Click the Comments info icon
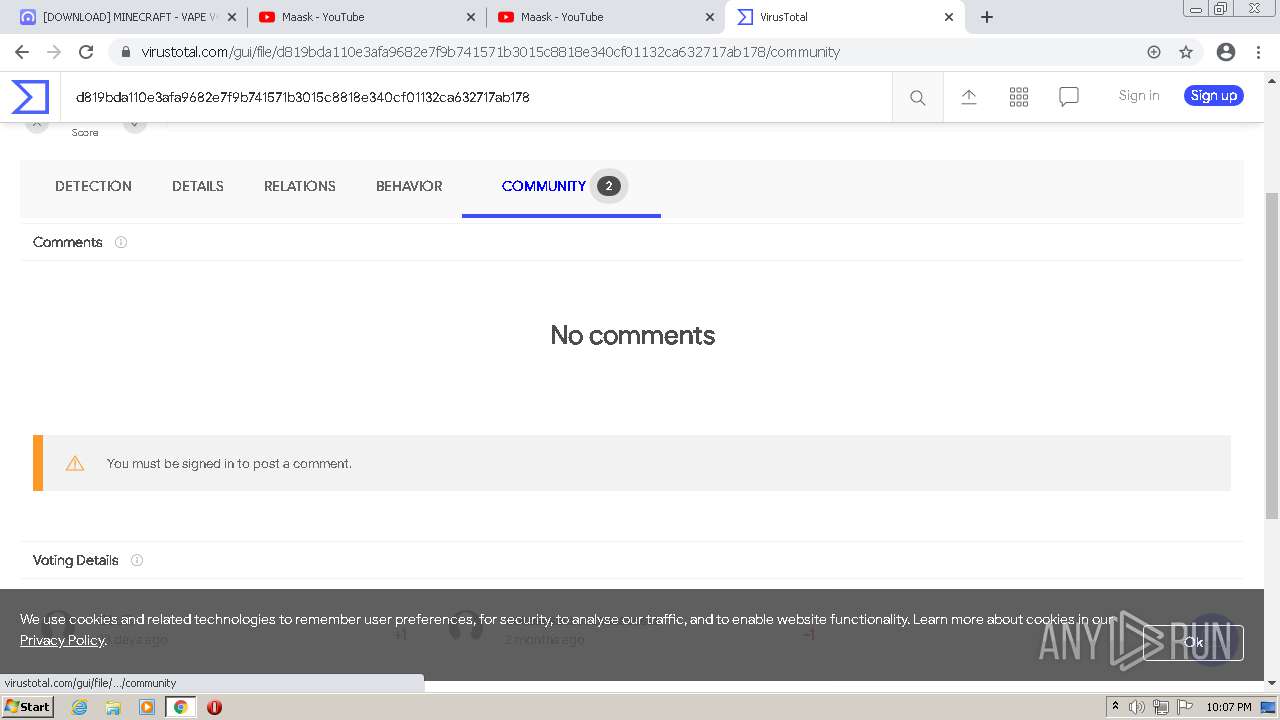Viewport: 1280px width, 720px height. coord(121,242)
